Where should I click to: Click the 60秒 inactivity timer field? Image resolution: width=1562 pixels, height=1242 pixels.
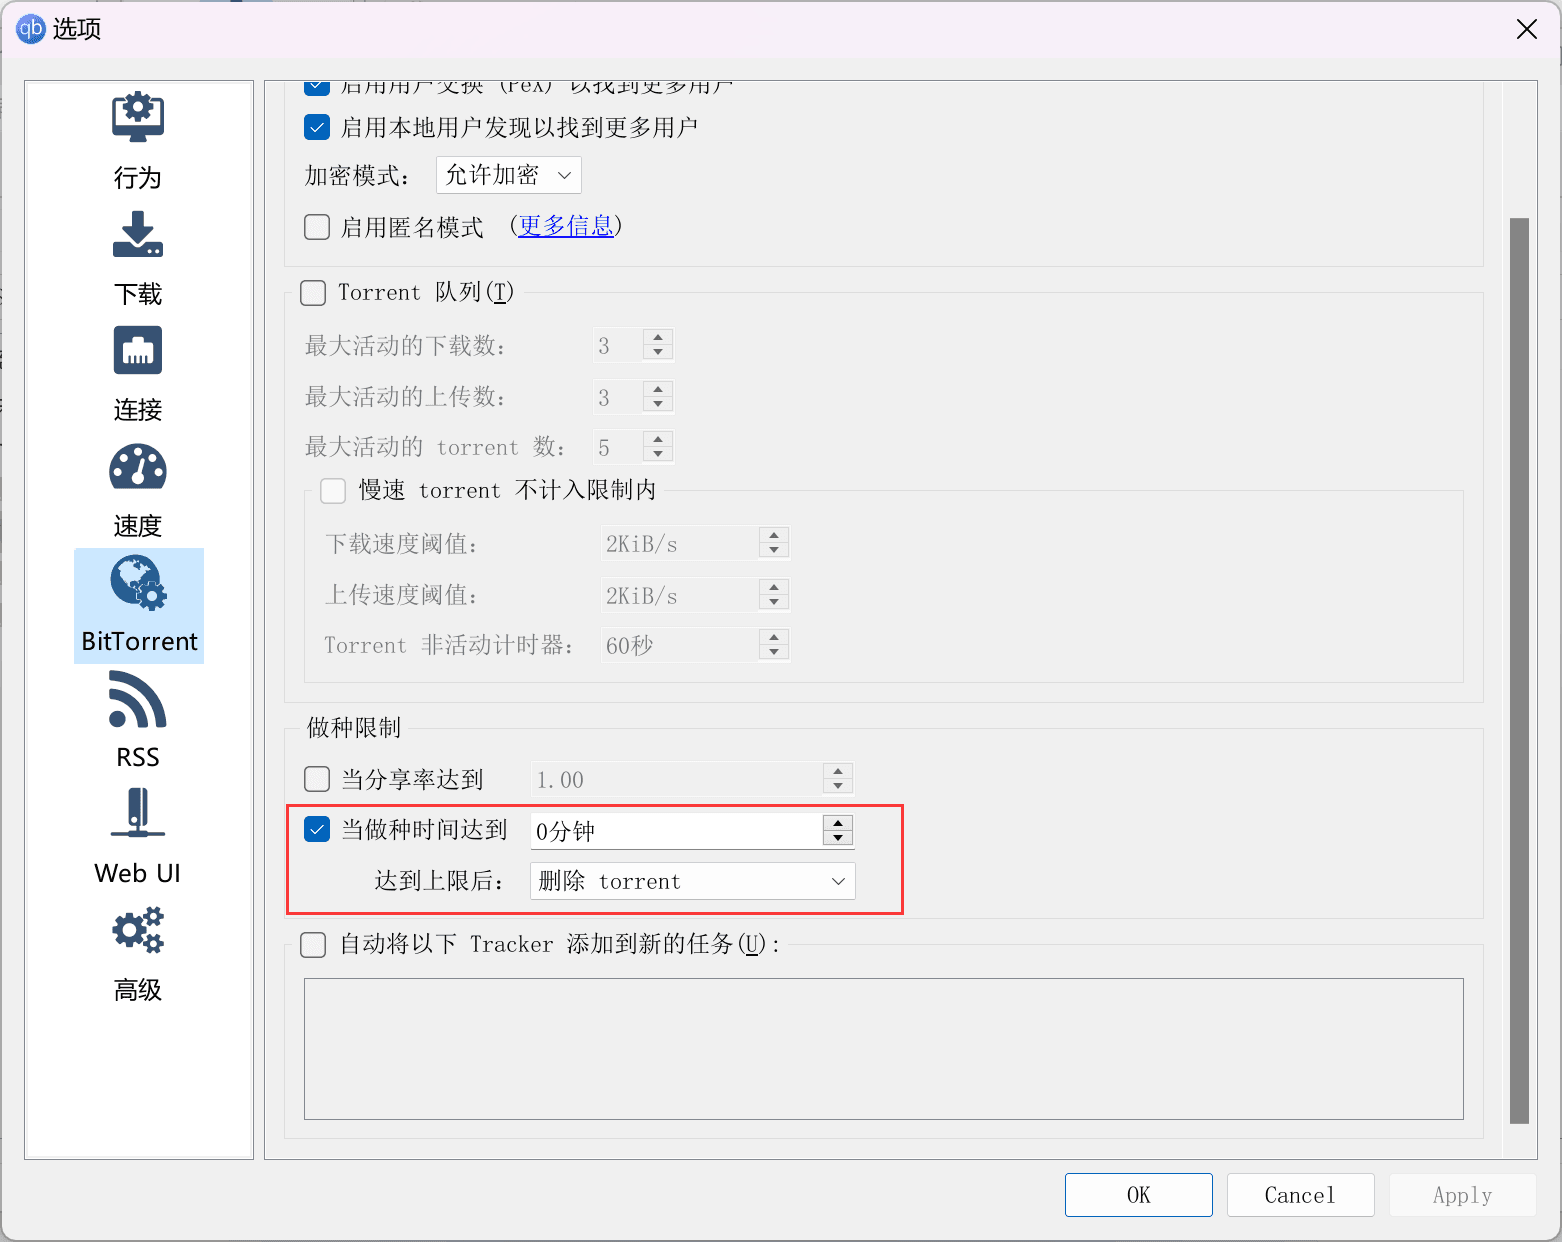click(680, 645)
